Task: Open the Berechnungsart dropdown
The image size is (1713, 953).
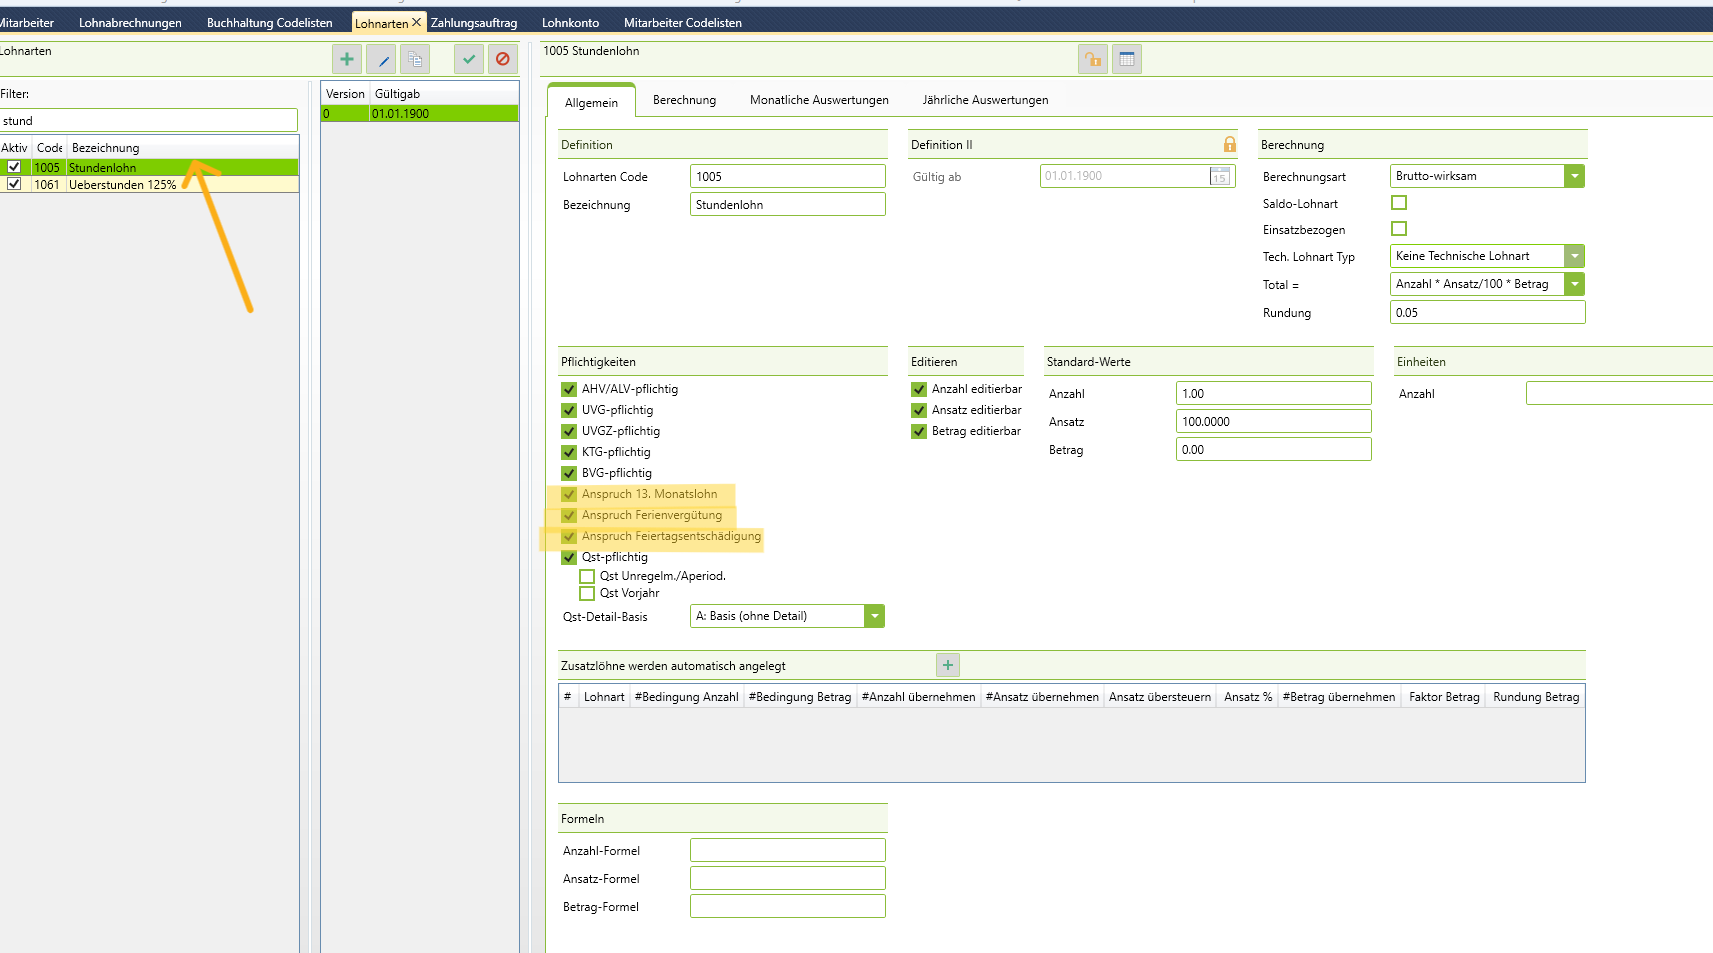Action: click(x=1575, y=176)
